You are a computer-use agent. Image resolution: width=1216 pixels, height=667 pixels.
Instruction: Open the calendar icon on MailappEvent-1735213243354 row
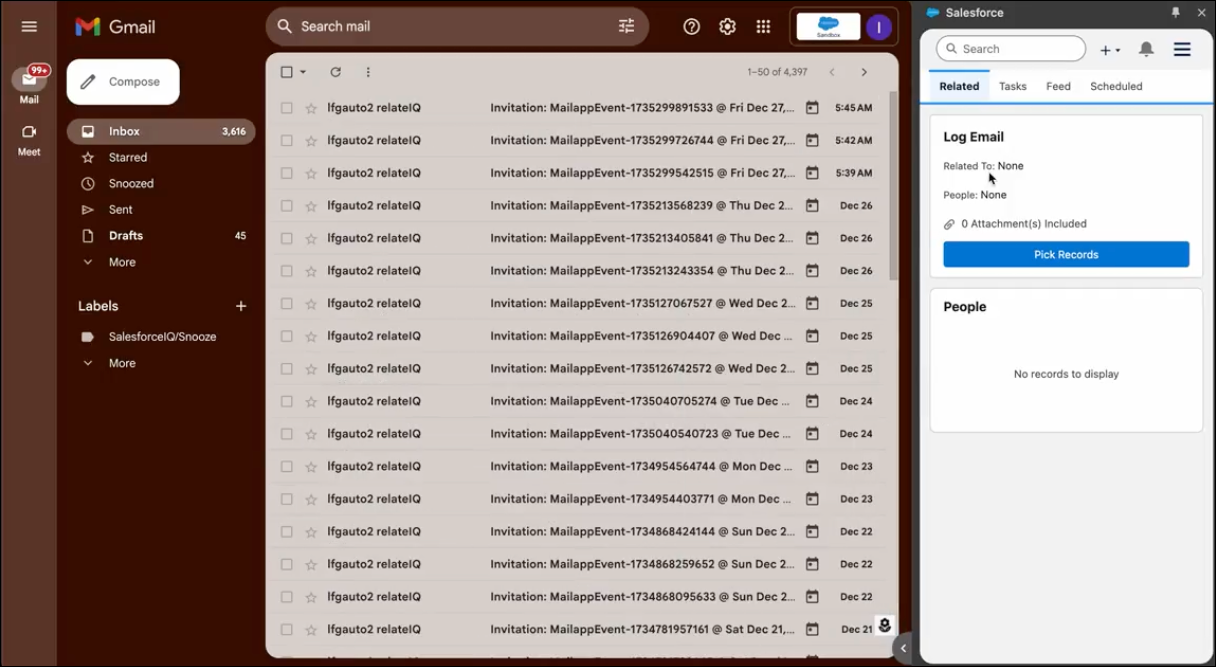point(812,271)
